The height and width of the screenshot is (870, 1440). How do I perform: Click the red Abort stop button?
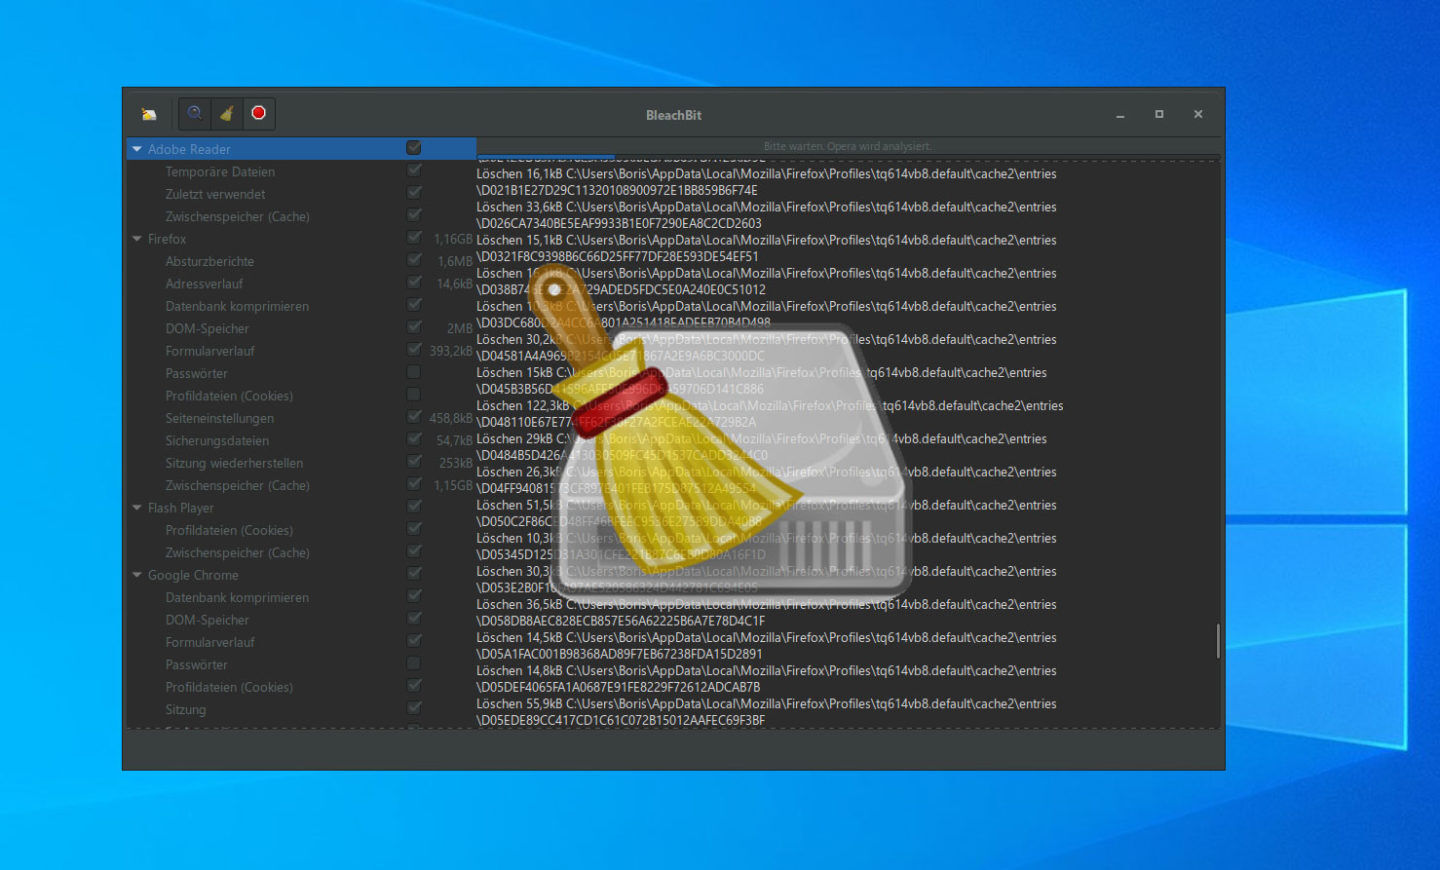[258, 113]
